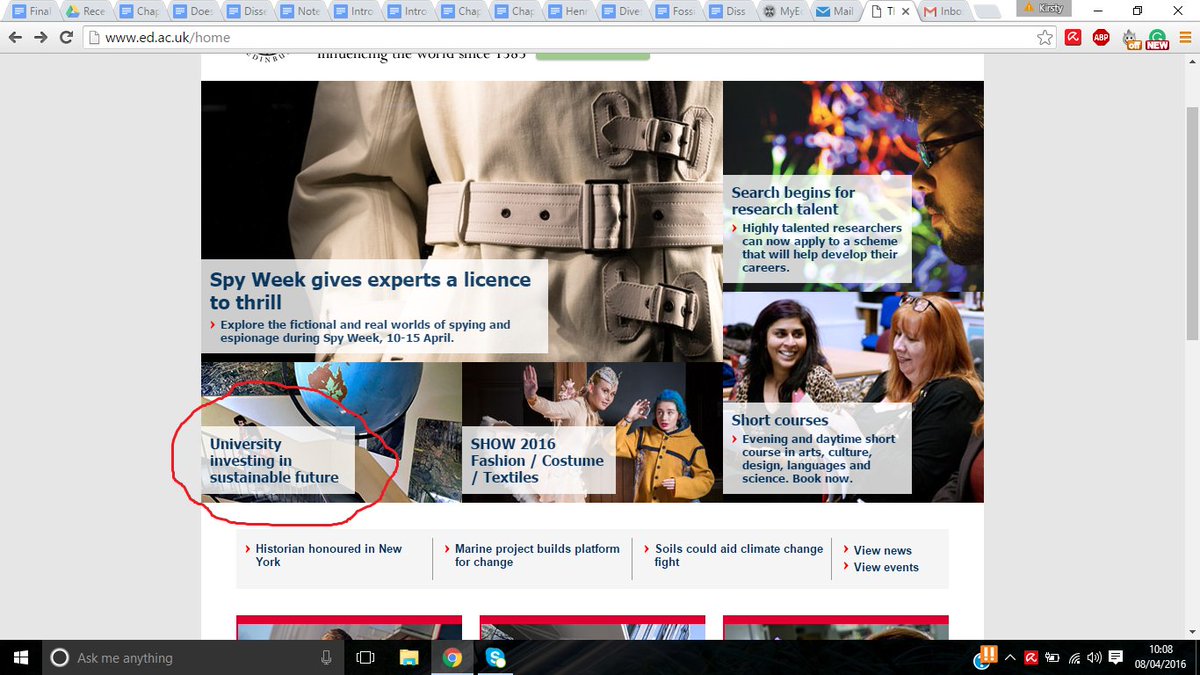This screenshot has height=675, width=1200.
Task: Open the Action Center notifications icon
Action: pyautogui.click(x=1116, y=657)
